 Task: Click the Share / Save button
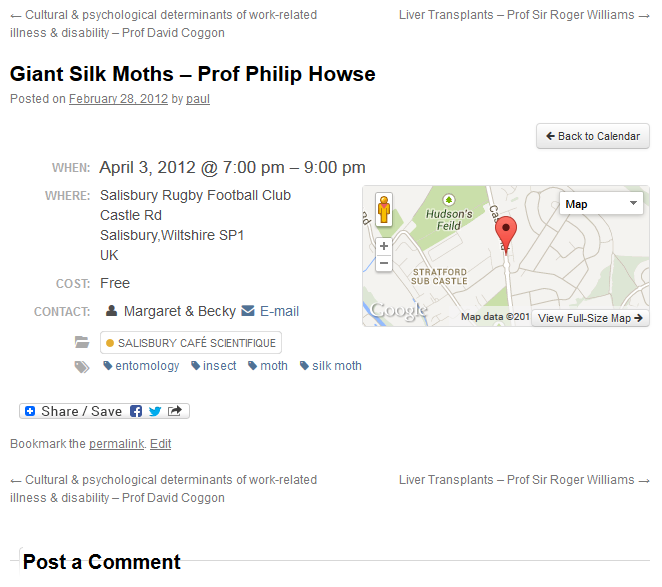[73, 411]
